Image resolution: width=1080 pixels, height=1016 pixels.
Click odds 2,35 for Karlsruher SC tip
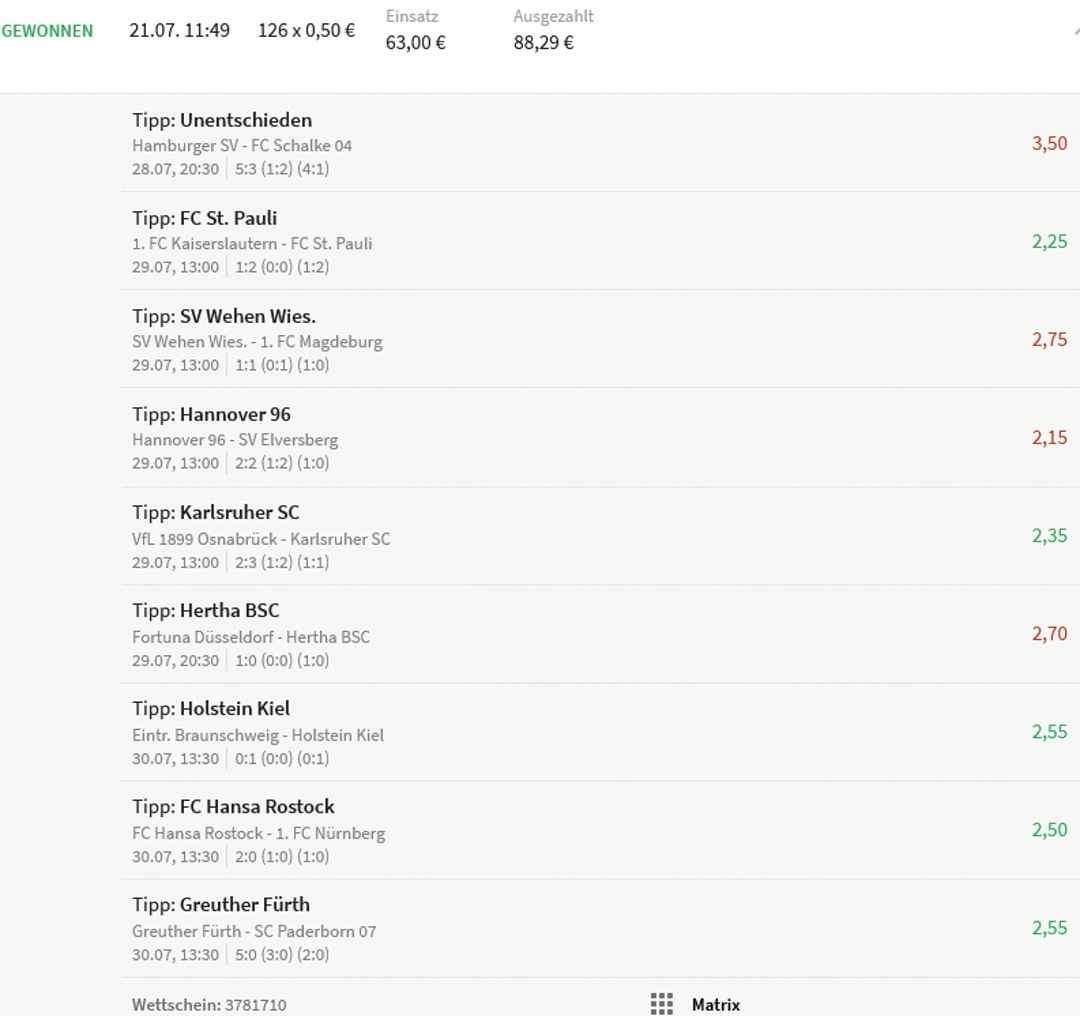[1049, 536]
